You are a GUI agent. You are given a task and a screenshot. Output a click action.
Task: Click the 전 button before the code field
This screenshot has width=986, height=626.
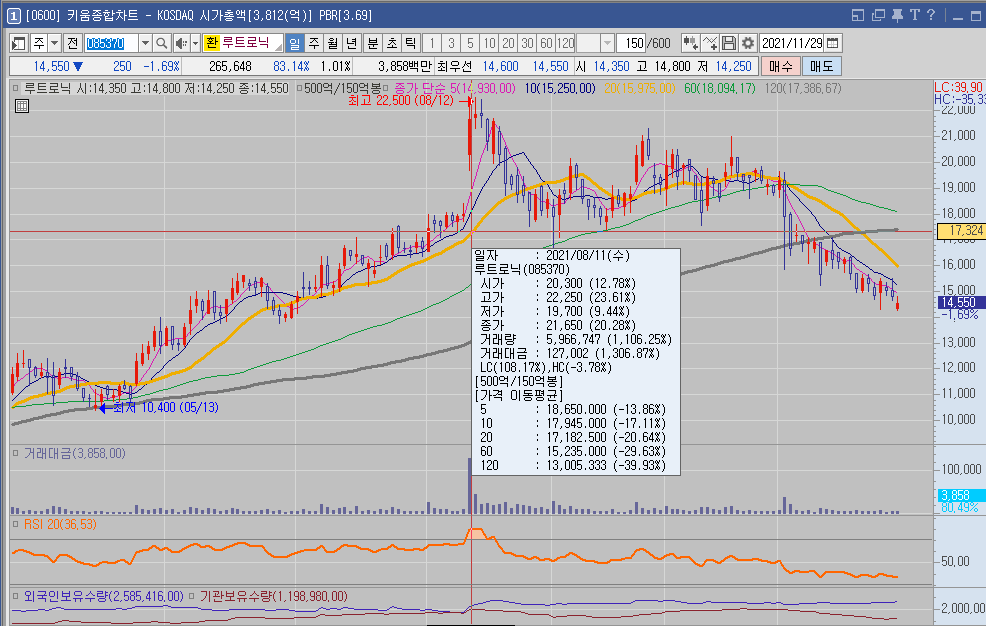tap(72, 43)
